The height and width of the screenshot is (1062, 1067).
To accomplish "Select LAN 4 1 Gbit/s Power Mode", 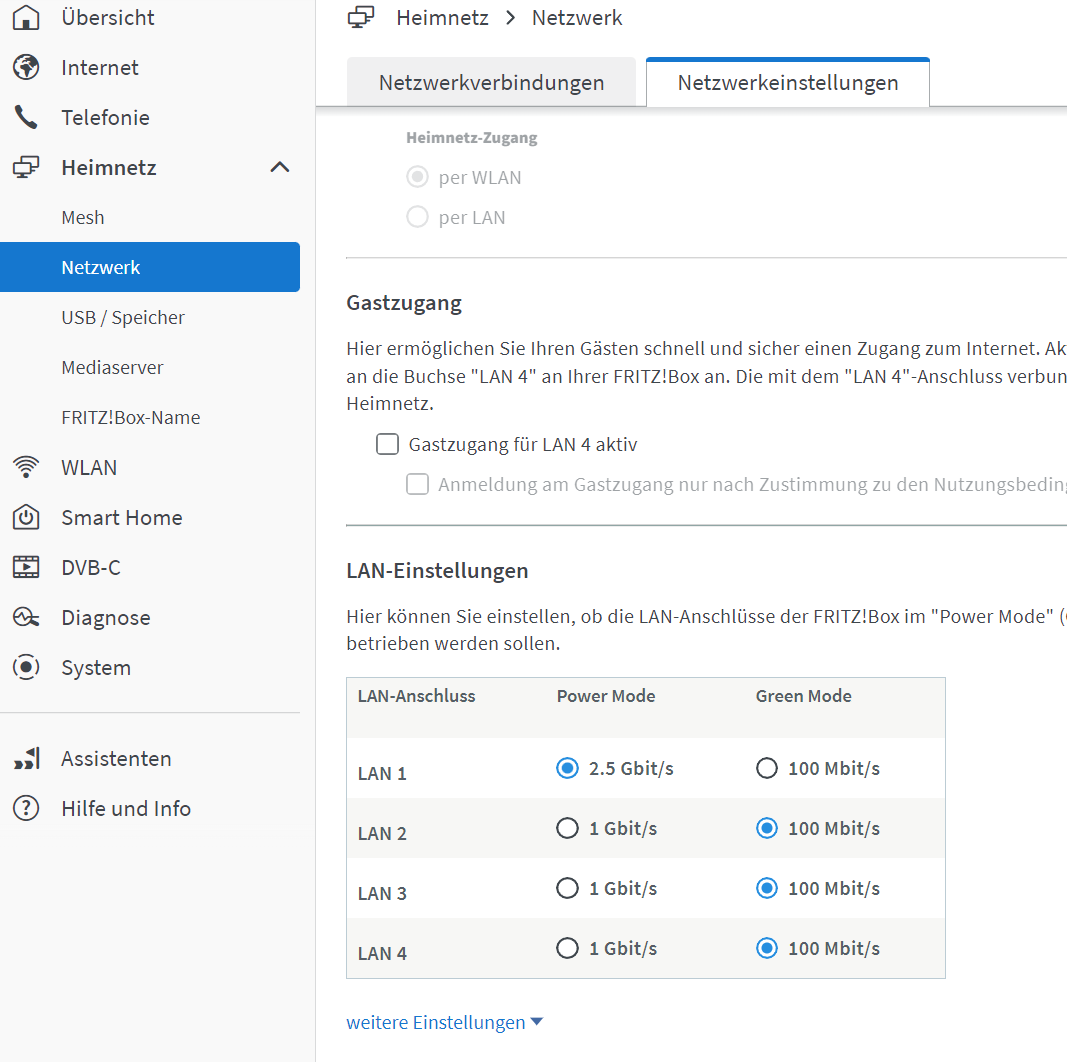I will coord(567,948).
